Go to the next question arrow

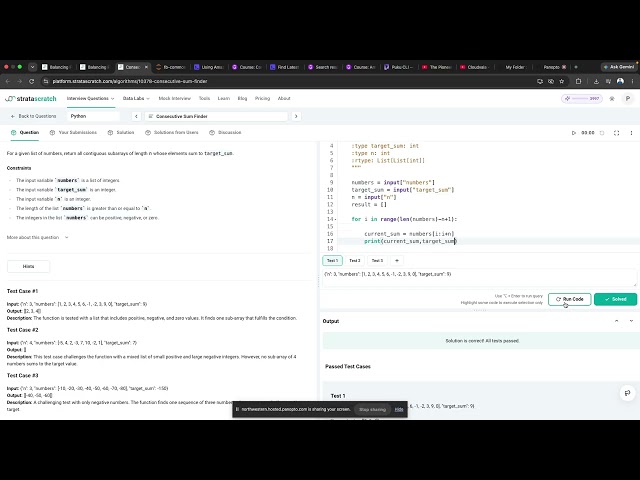[x=296, y=116]
